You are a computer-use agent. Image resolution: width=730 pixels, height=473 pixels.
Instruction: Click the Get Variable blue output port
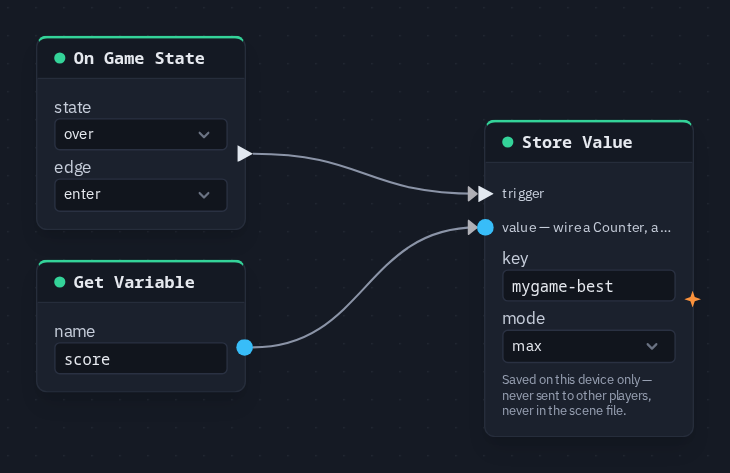point(244,347)
